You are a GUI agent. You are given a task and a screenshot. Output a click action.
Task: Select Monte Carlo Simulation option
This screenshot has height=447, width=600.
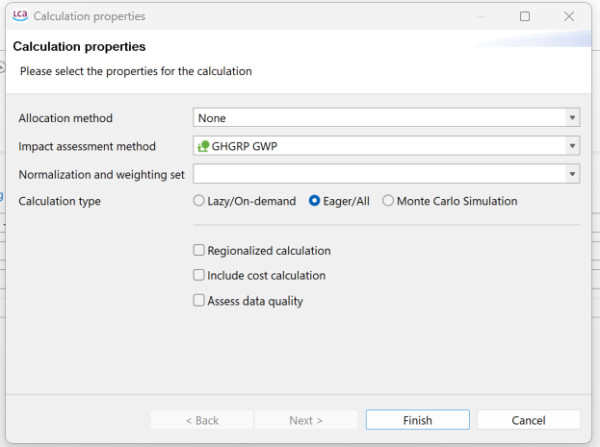(388, 201)
